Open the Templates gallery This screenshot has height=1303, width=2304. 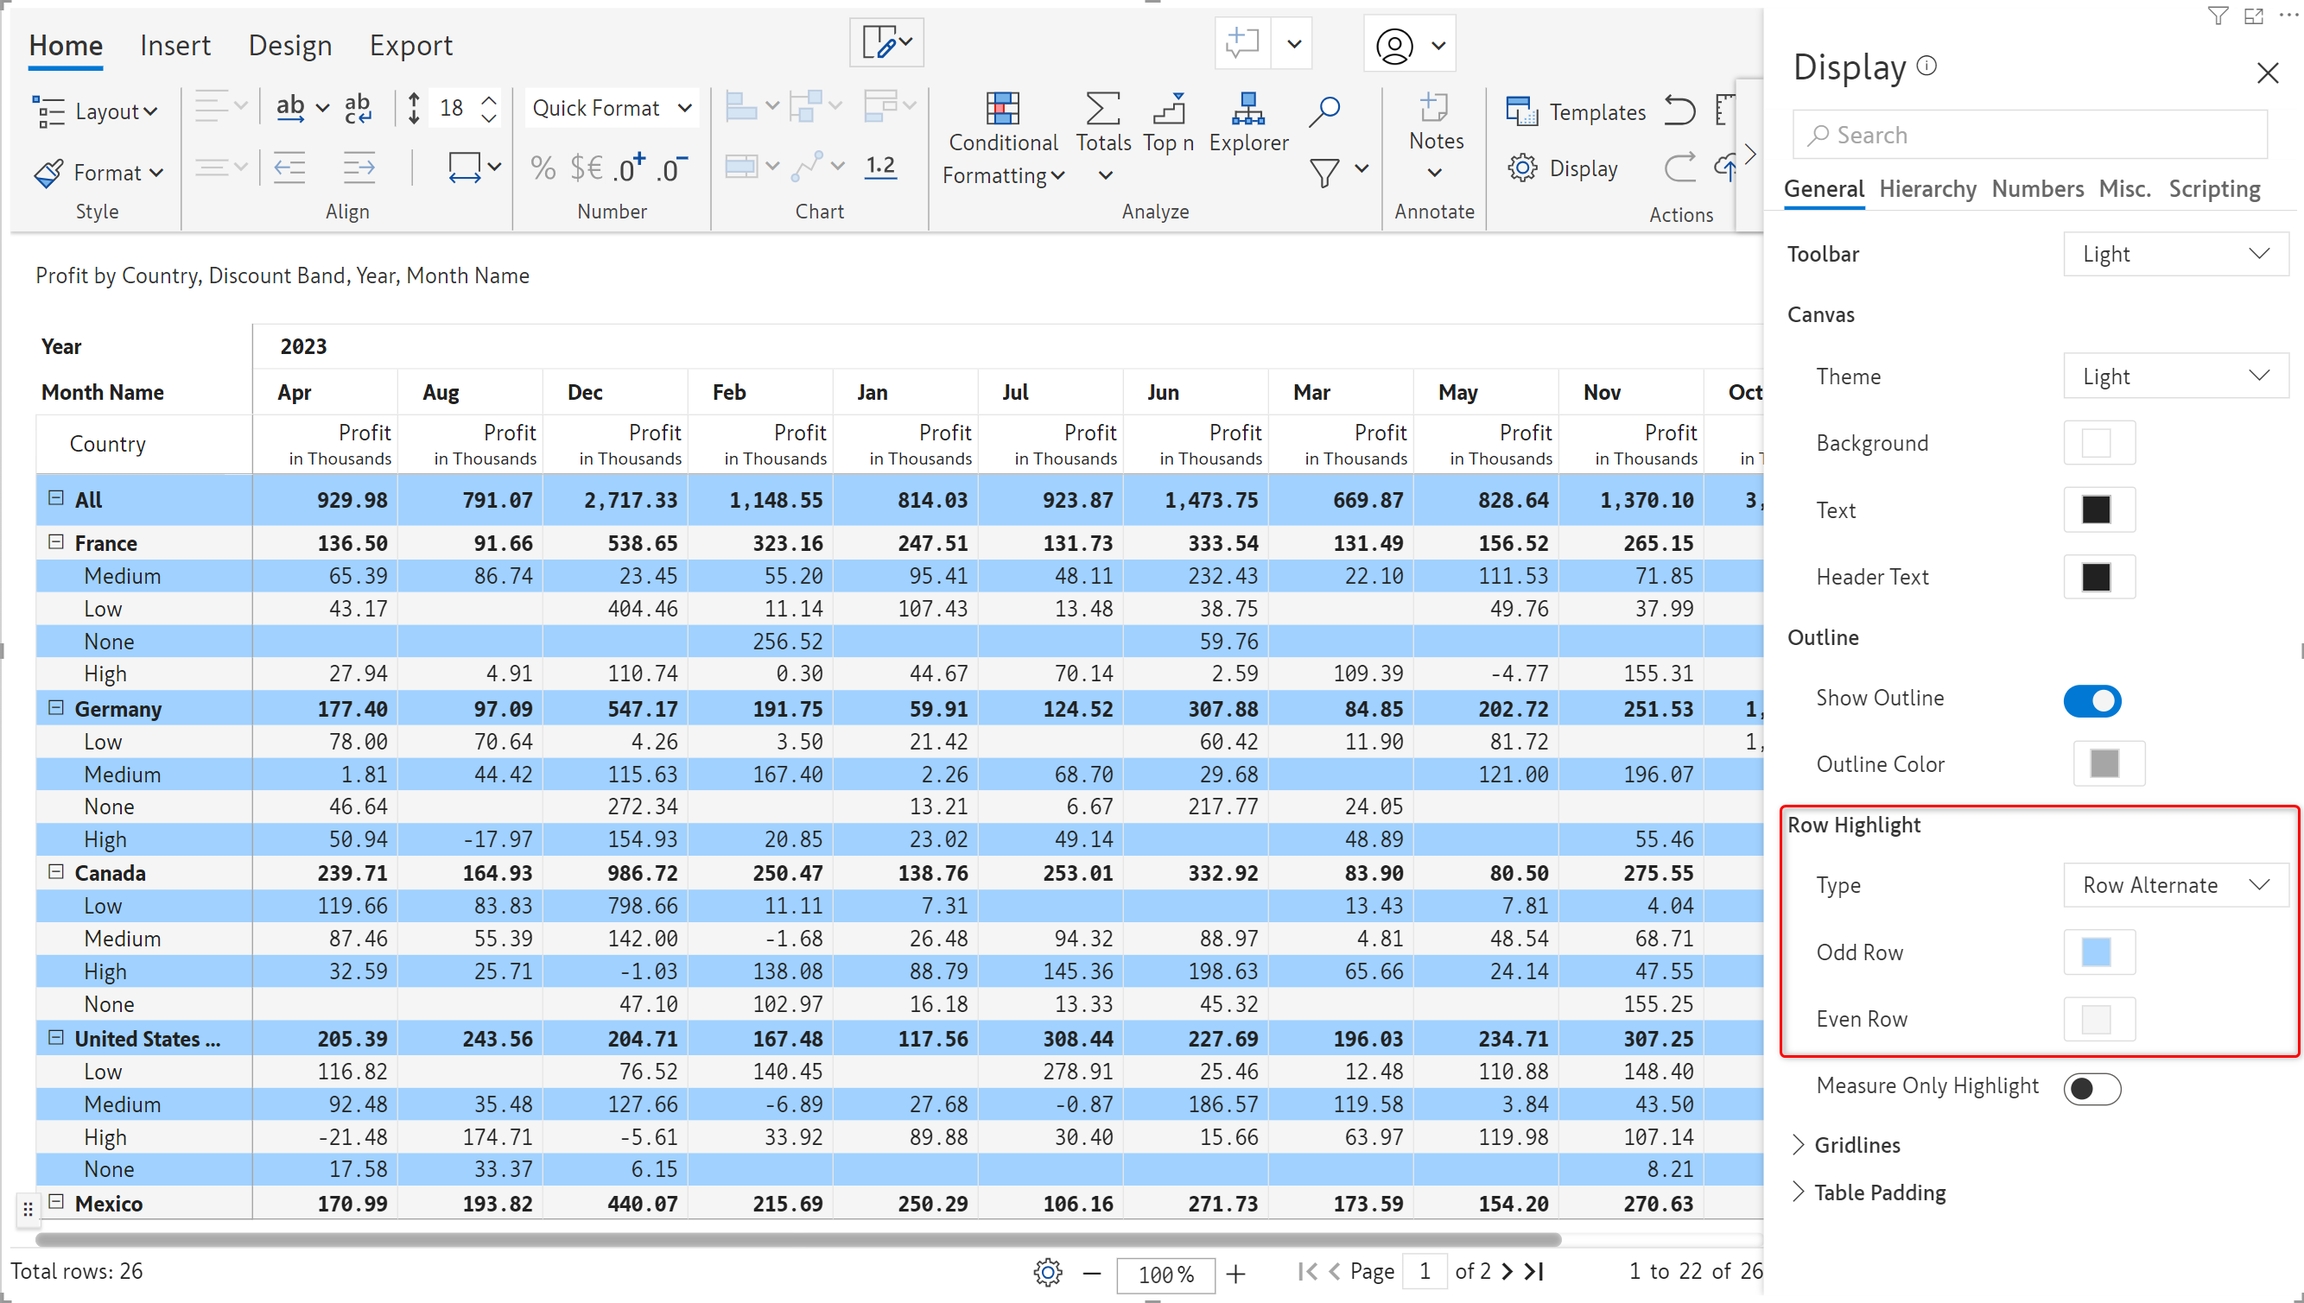click(1576, 112)
